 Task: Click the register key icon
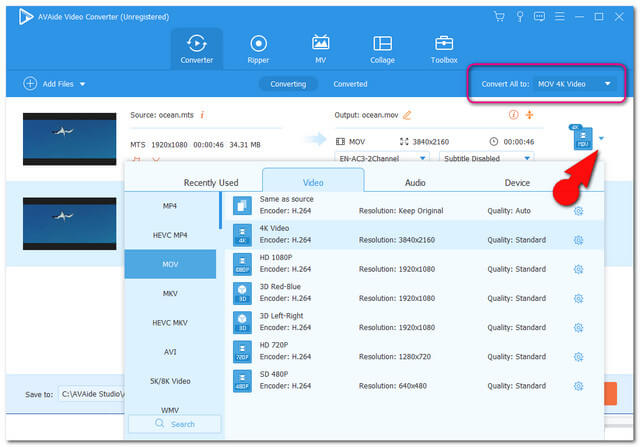[520, 16]
